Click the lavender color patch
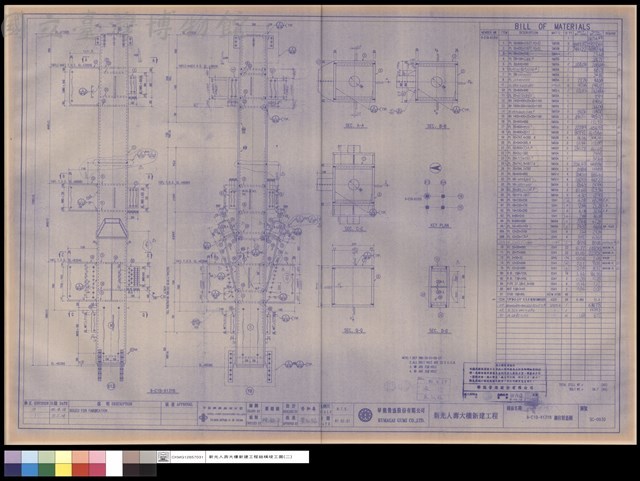 (13, 457)
